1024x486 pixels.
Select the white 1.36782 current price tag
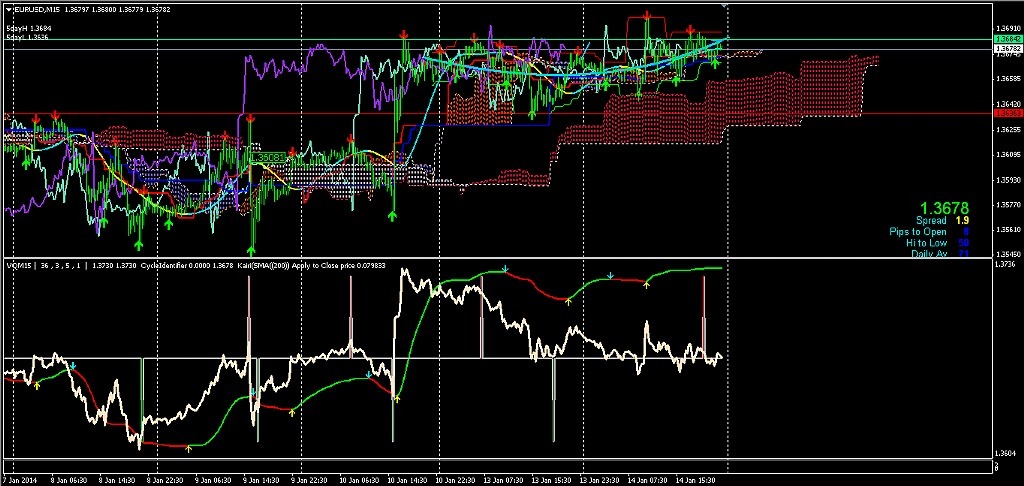1008,48
